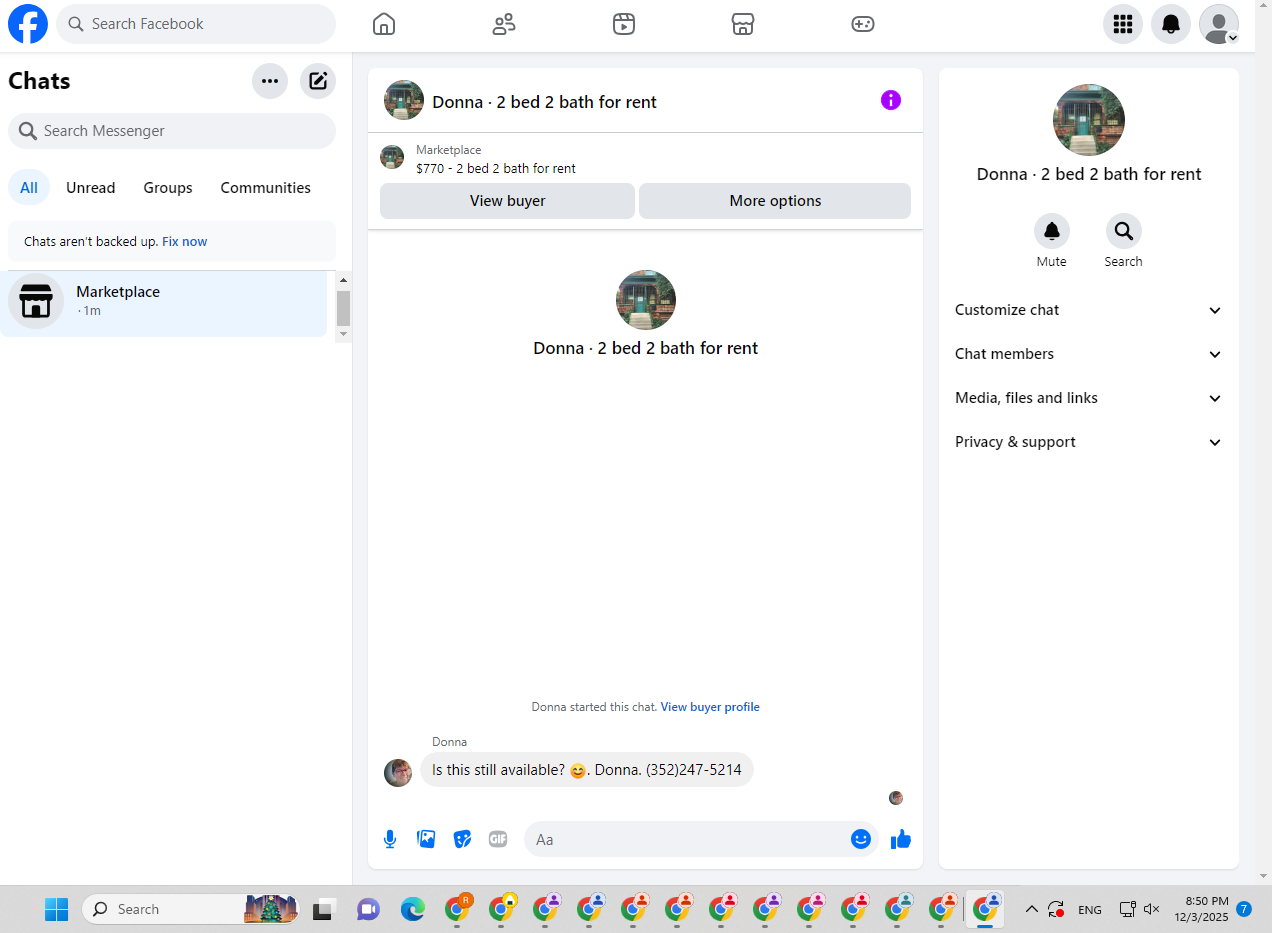
Task: Select the Communities chats tab
Action: pyautogui.click(x=266, y=187)
